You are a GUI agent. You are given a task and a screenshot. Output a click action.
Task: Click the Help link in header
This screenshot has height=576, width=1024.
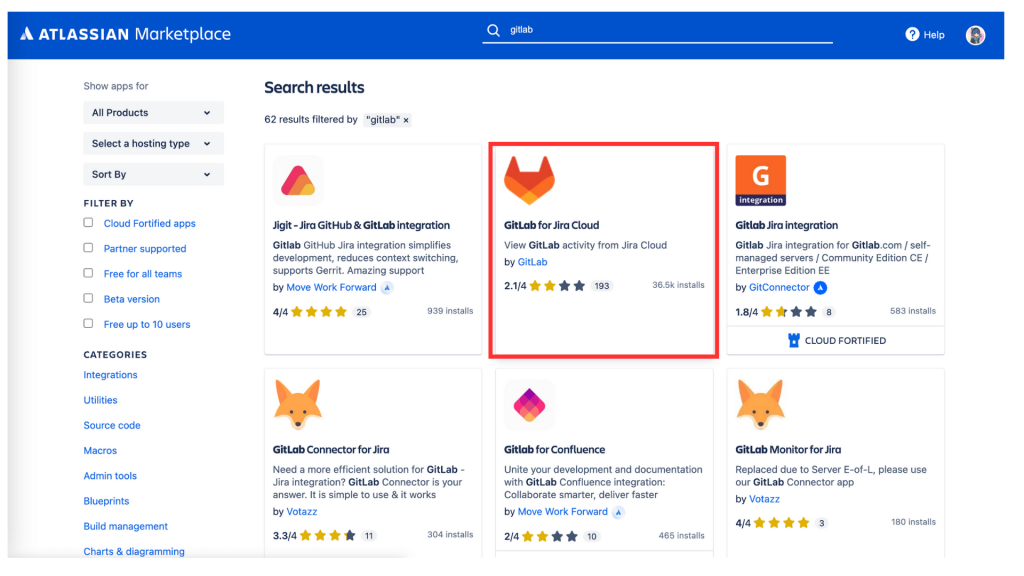(934, 35)
